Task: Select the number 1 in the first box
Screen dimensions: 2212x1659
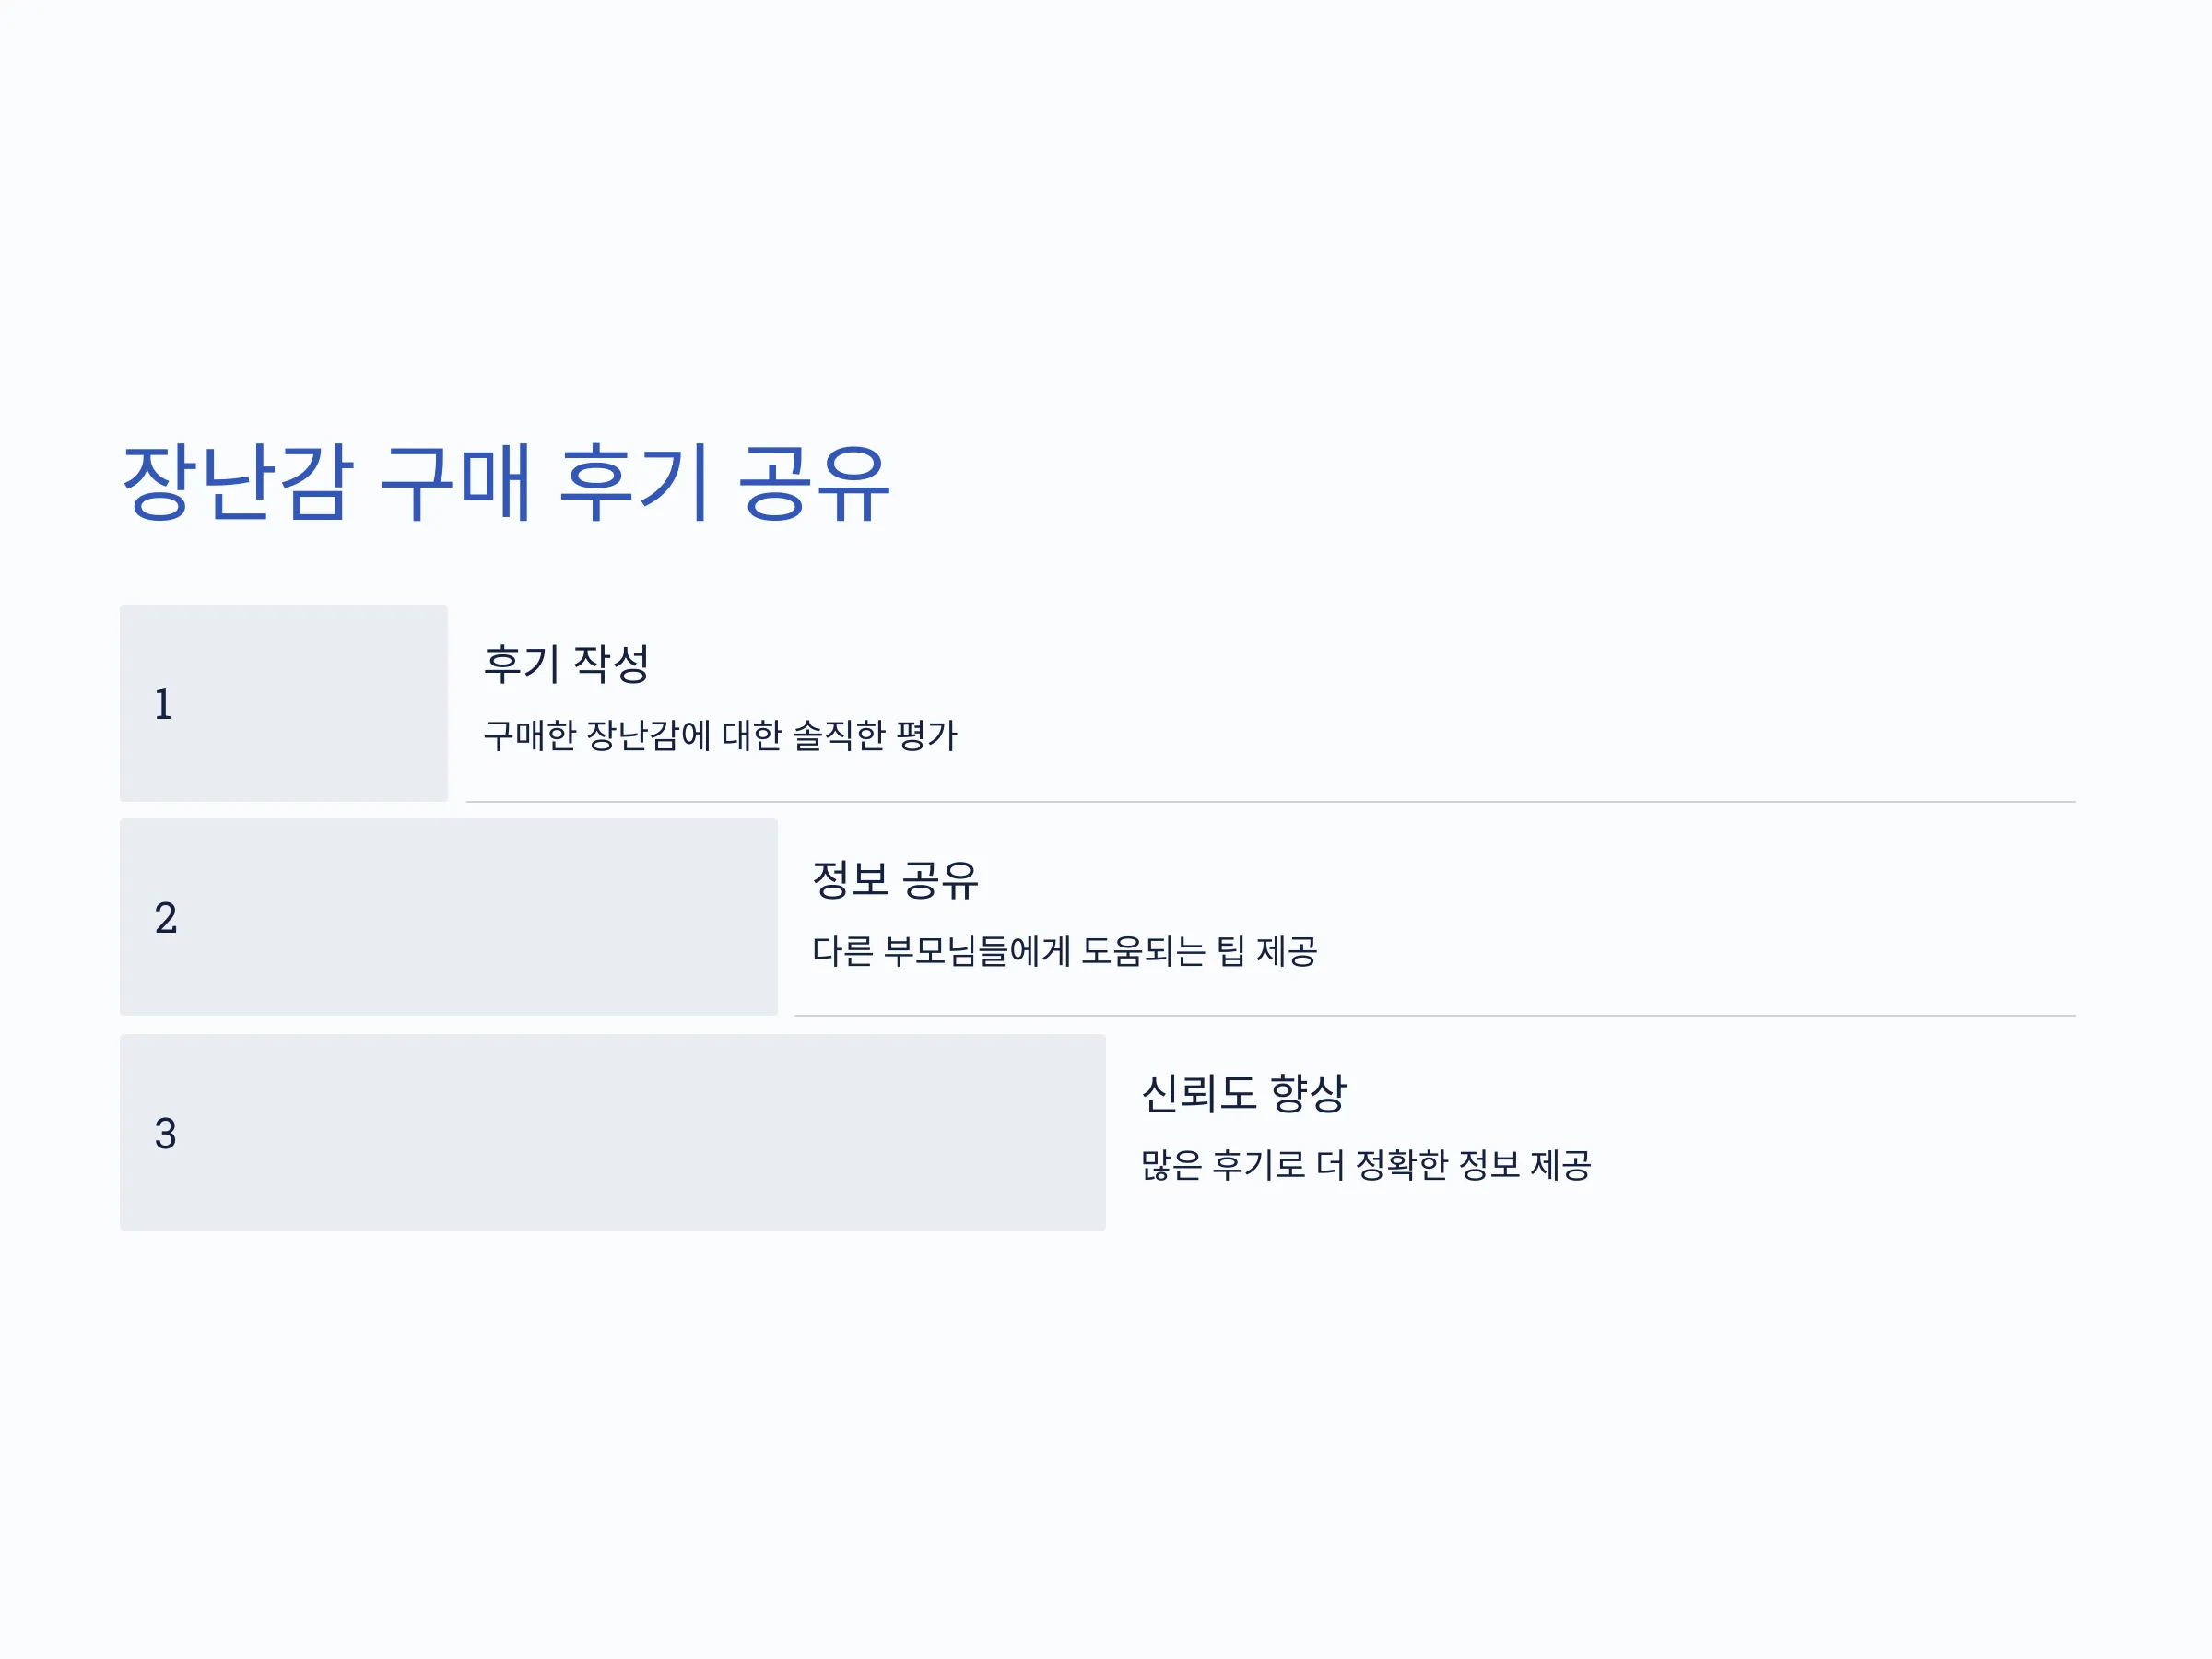Action: (x=163, y=704)
